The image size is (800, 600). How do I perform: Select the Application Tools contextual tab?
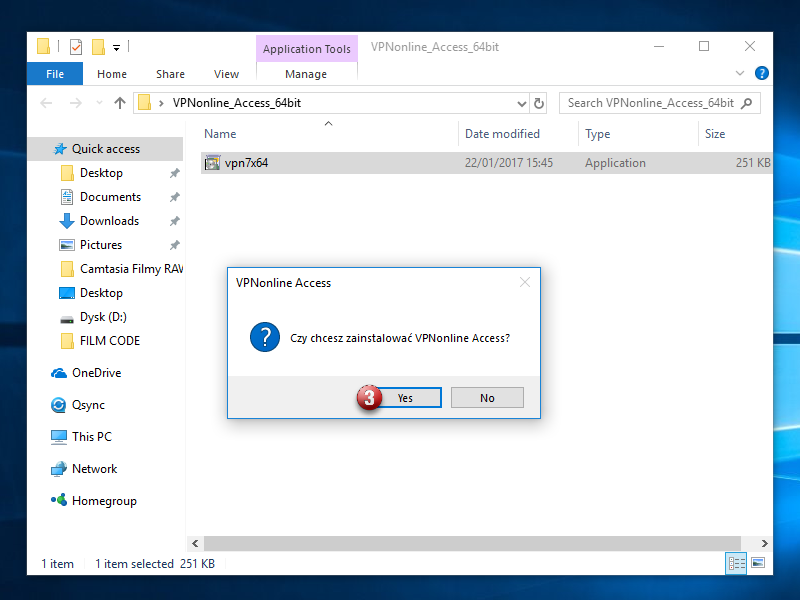point(307,49)
